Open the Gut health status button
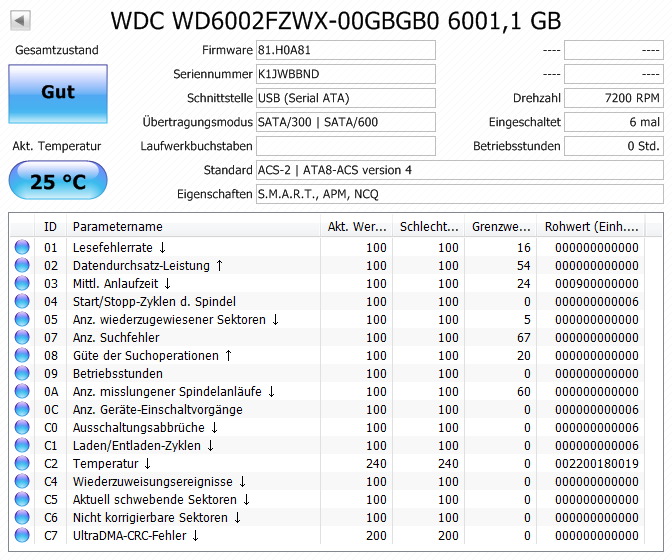 58,94
